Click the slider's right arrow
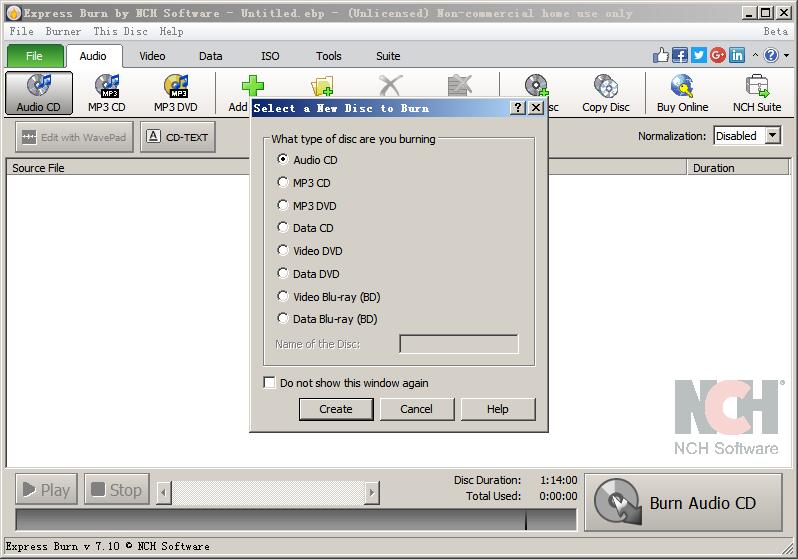798x559 pixels. (372, 492)
